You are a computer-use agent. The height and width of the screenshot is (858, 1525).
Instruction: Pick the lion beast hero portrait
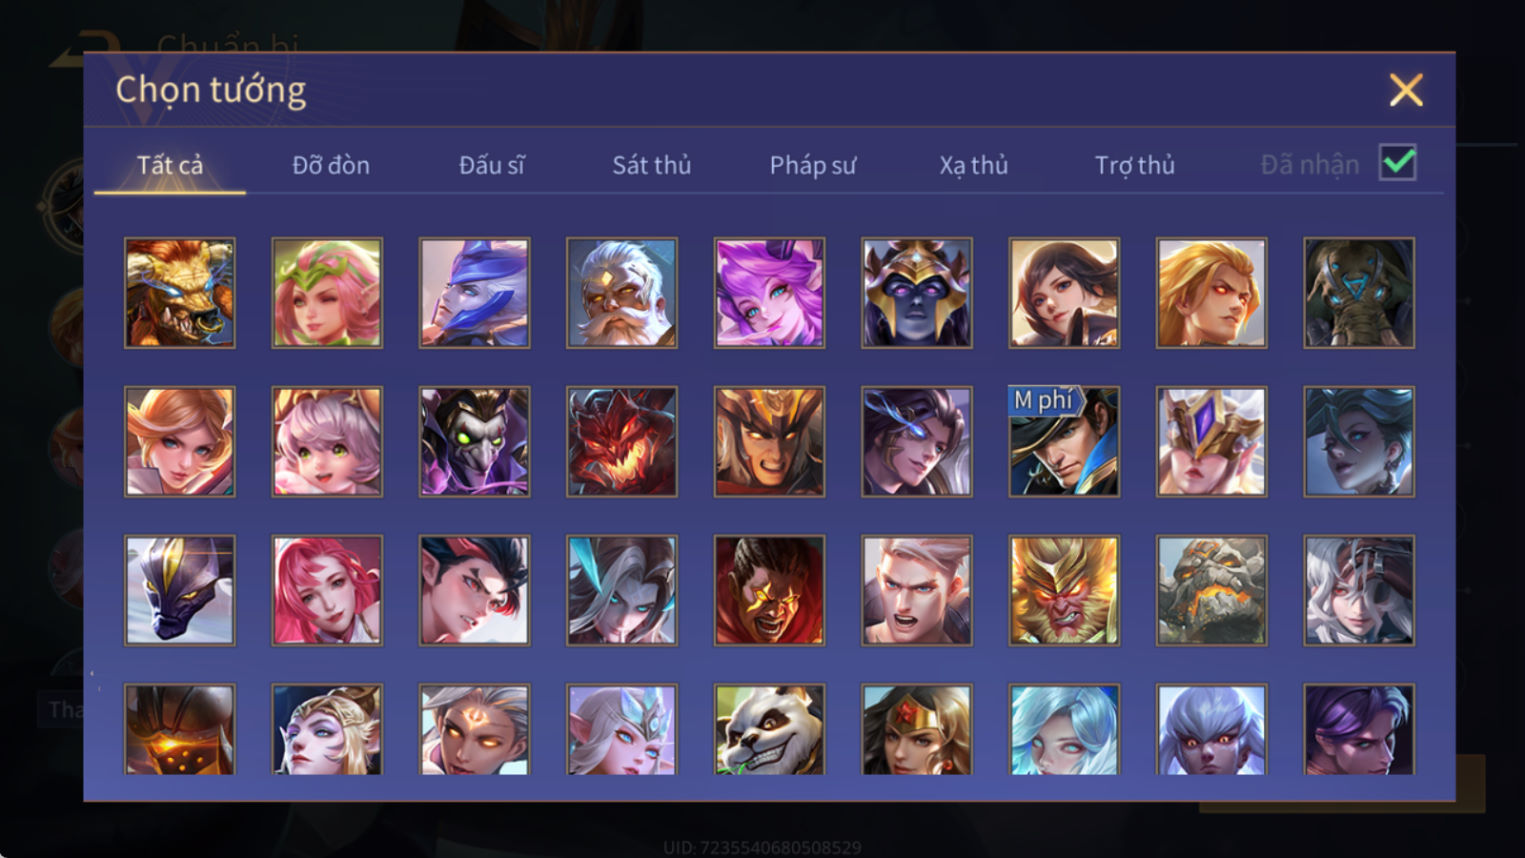(x=180, y=293)
